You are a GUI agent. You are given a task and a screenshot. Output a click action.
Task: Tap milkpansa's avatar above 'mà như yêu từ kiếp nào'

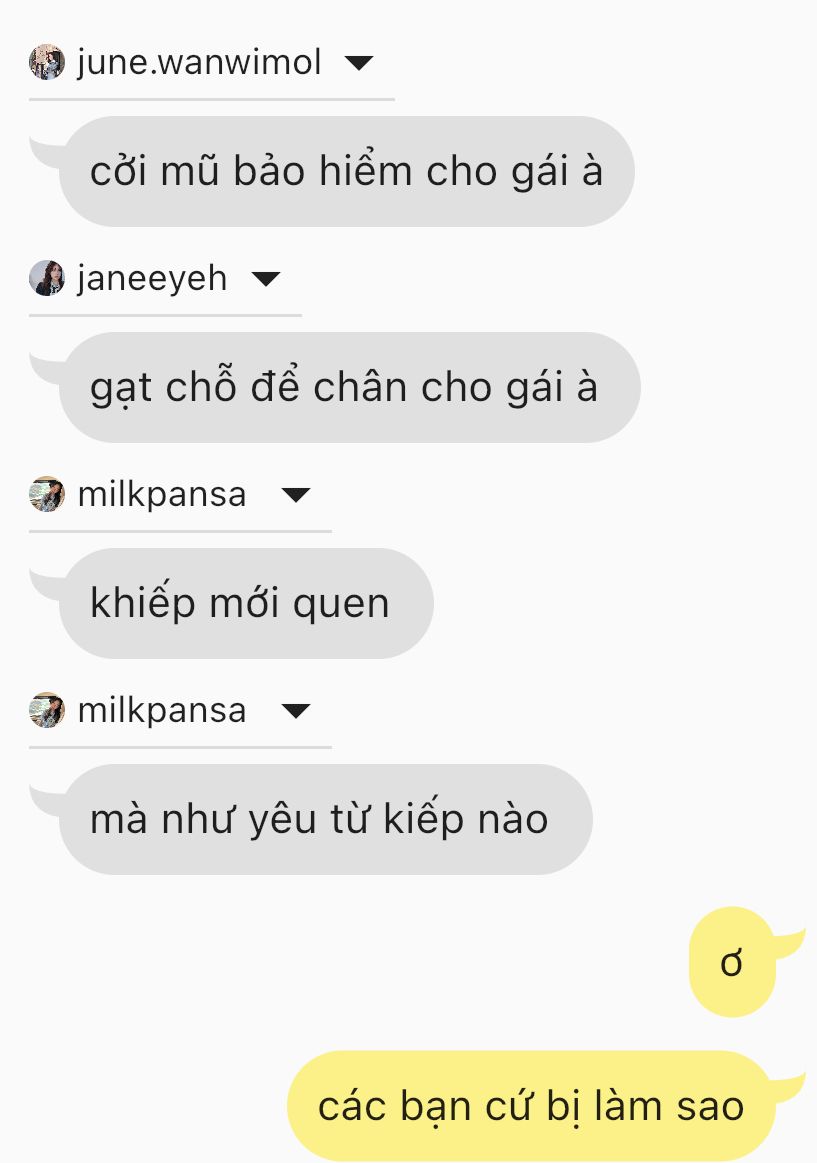point(47,710)
